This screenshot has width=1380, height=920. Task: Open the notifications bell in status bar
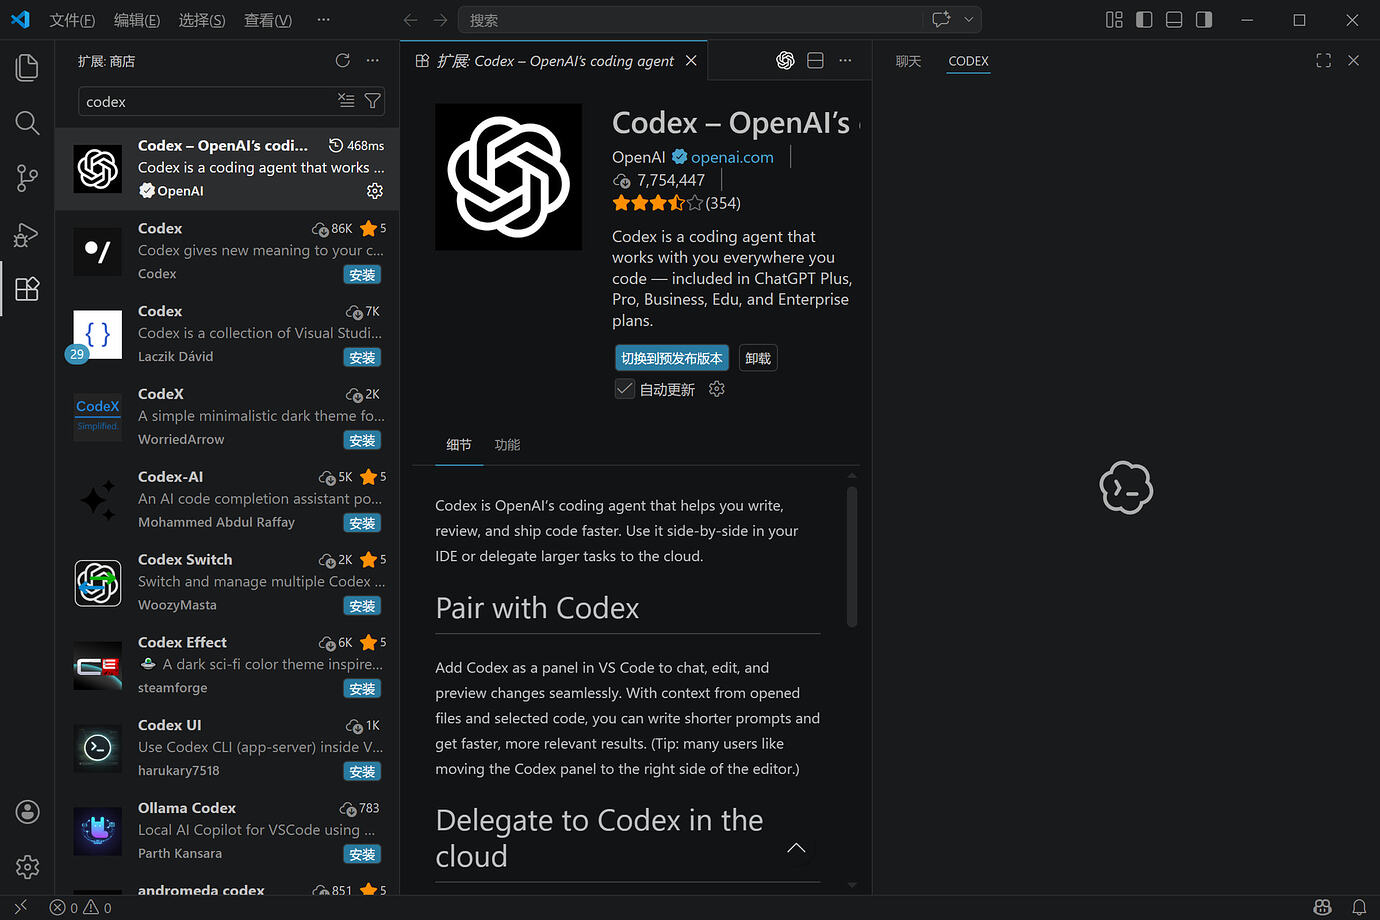1359,908
